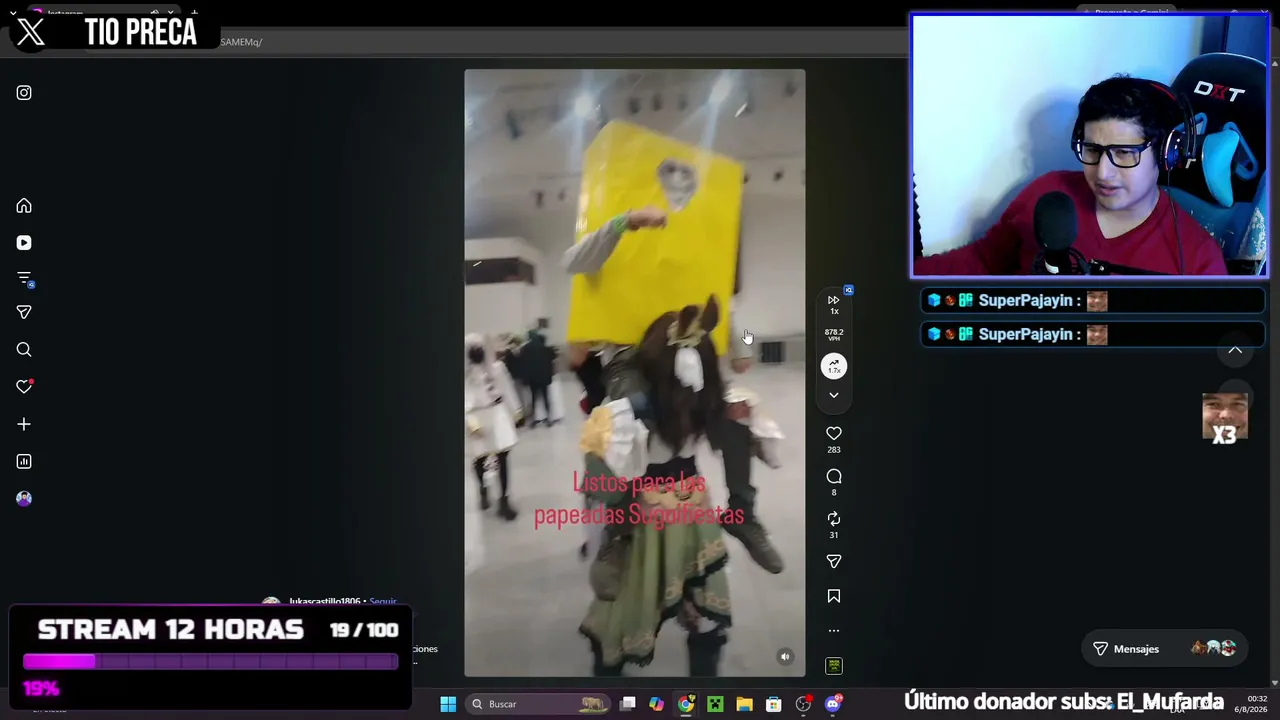Pause the reel by clicking the video
The height and width of the screenshot is (720, 1280).
click(x=634, y=373)
